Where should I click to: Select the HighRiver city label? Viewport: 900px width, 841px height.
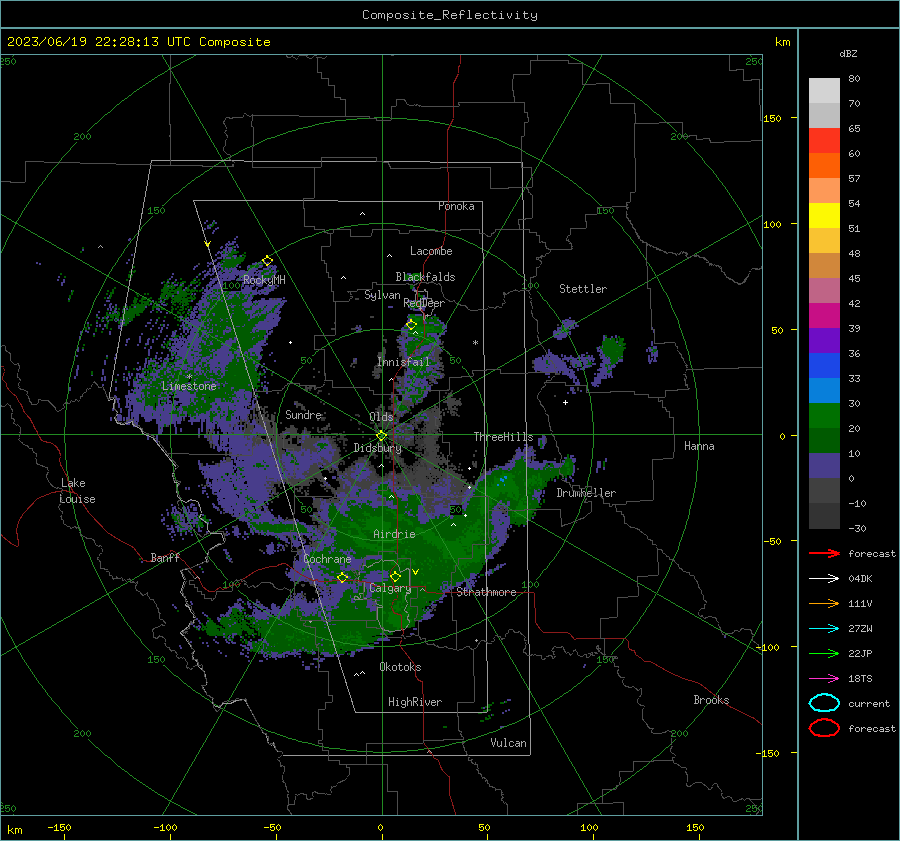(415, 702)
